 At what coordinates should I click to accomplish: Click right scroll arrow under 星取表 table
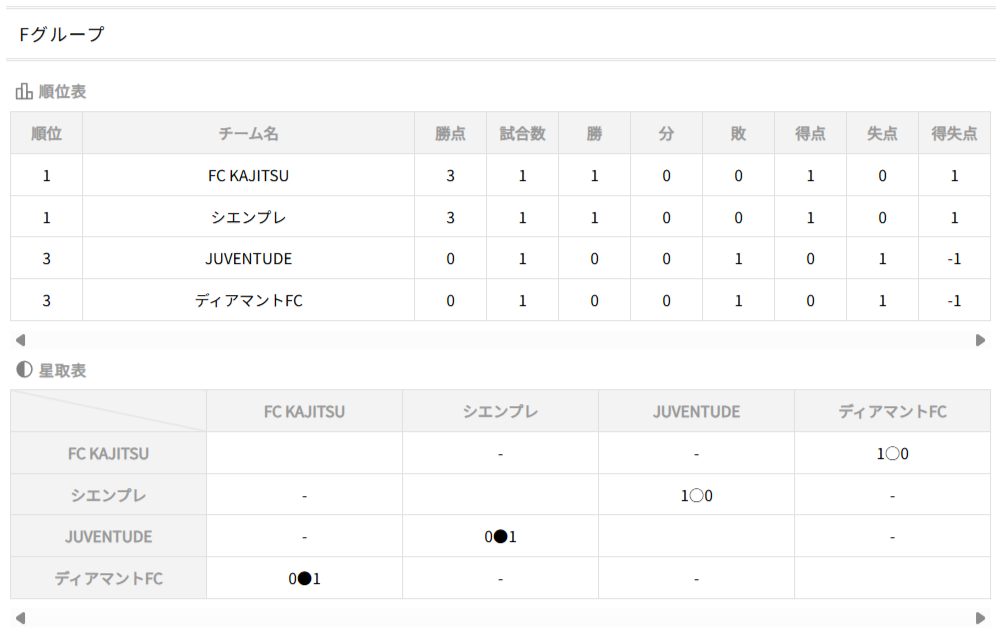coord(980,618)
